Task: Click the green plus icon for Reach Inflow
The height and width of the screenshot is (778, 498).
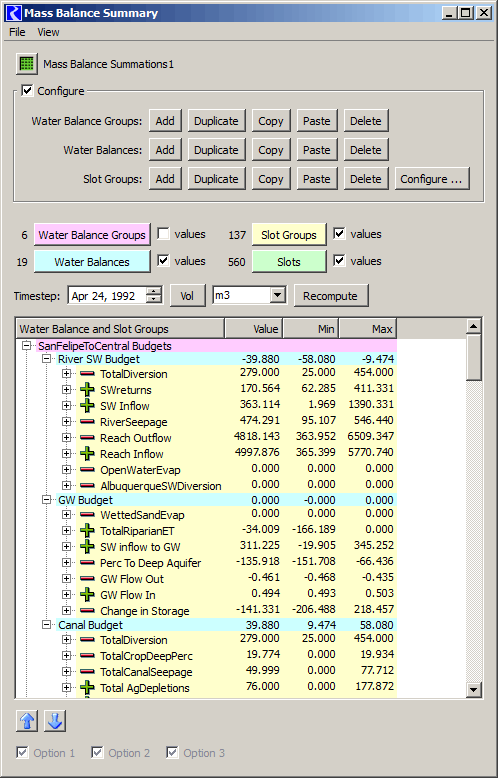Action: coord(87,454)
